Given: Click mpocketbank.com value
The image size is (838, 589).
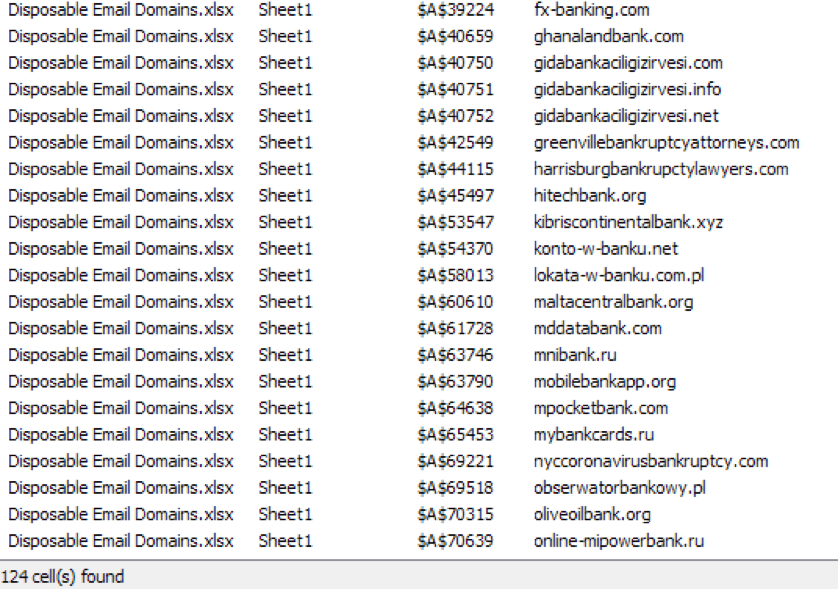Looking at the screenshot, I should (x=601, y=408).
